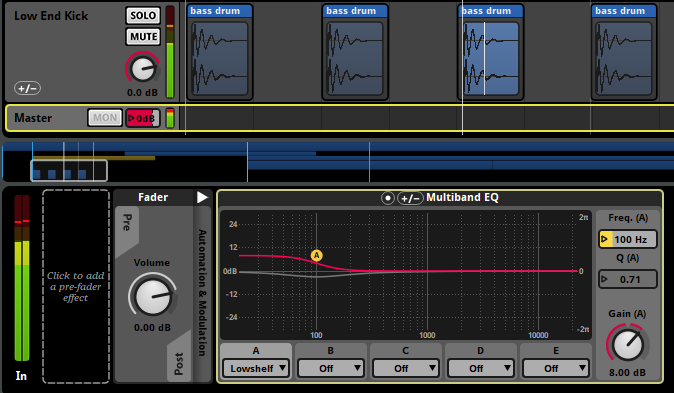The height and width of the screenshot is (393, 674).
Task: Open the band C Off dropdown
Action: pos(405,368)
